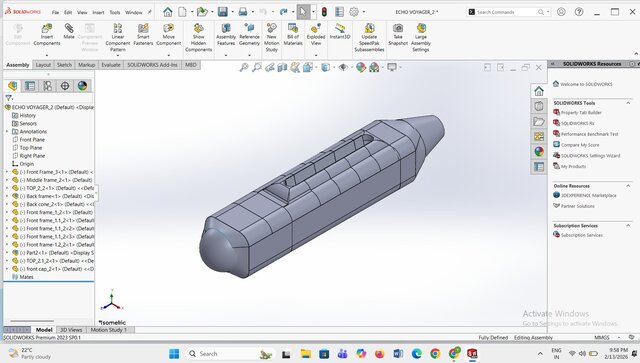
Task: Open the DisplayManager tab icon
Action: 82,86
